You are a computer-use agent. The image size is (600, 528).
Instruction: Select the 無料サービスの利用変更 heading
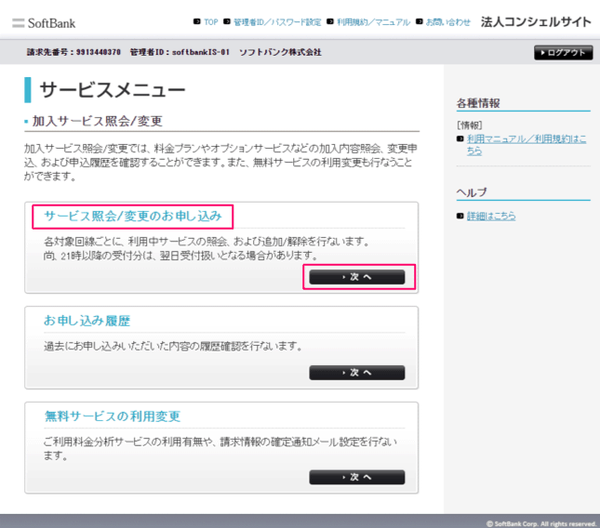(112, 416)
